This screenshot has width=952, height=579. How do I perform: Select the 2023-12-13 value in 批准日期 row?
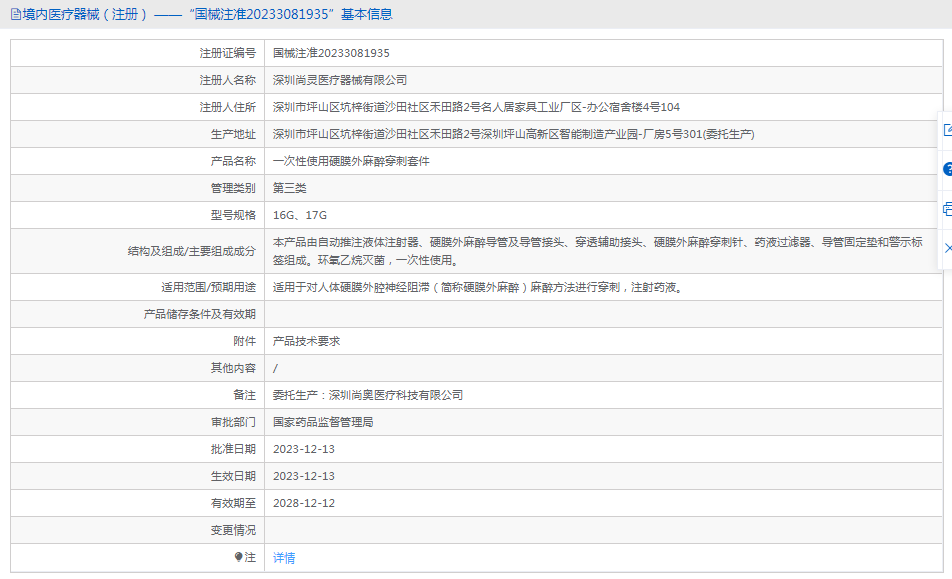304,449
